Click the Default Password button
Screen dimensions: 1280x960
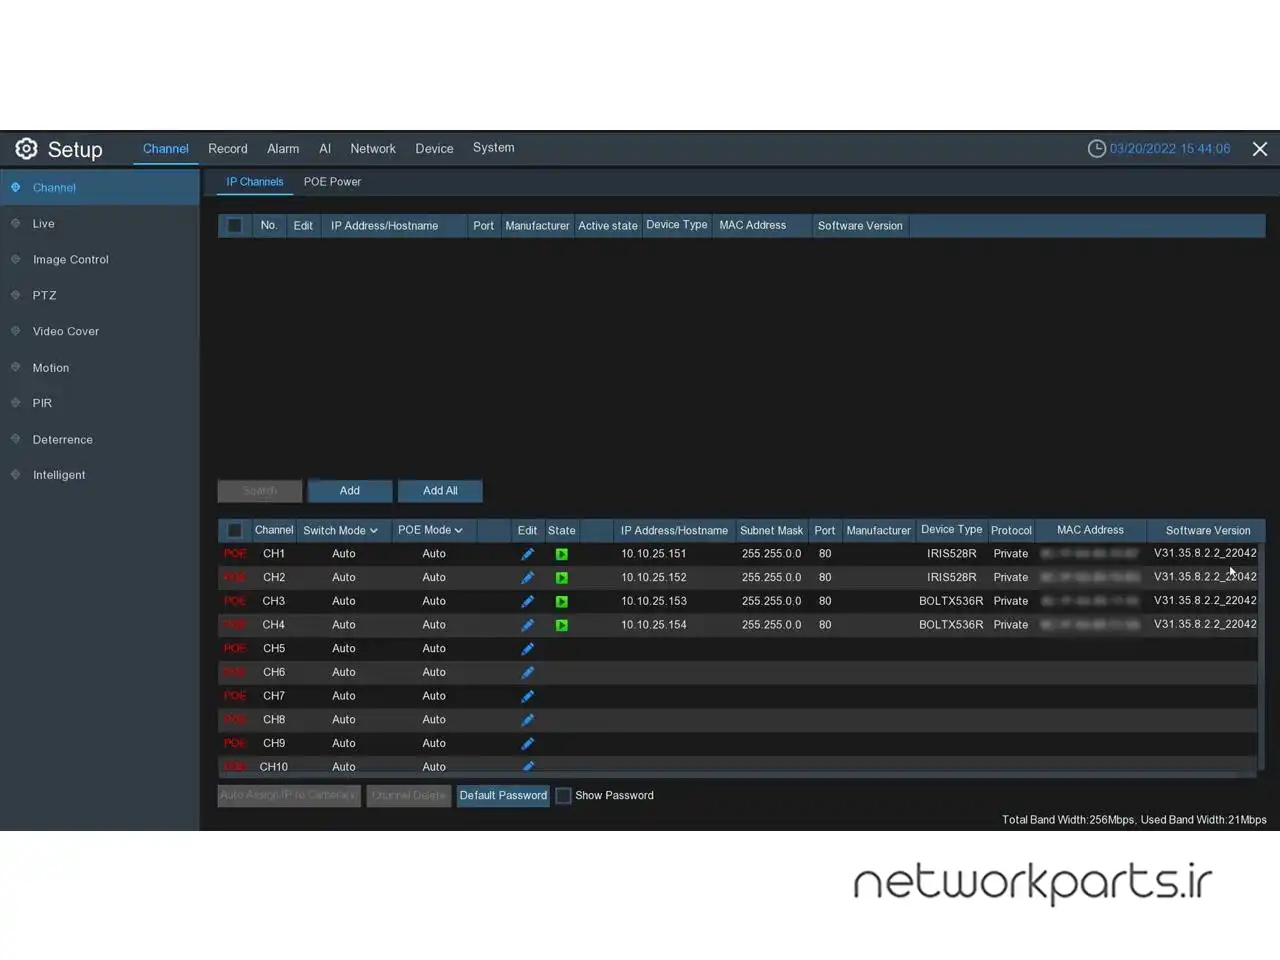coord(503,796)
